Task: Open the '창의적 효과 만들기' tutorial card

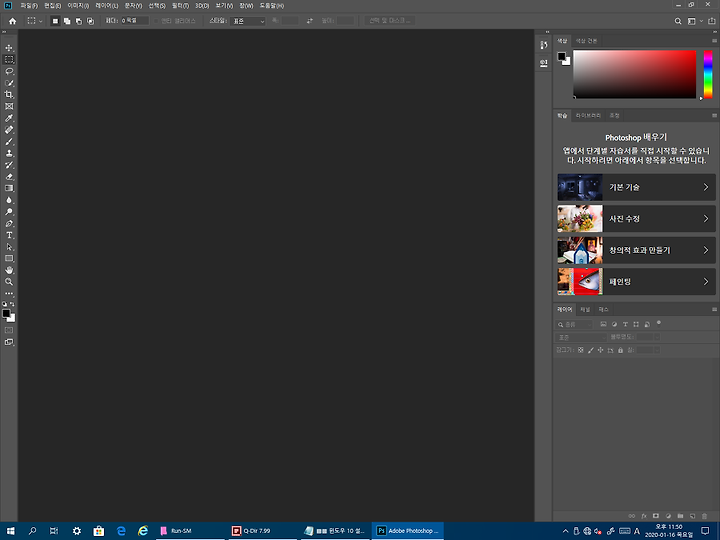Action: 636,250
